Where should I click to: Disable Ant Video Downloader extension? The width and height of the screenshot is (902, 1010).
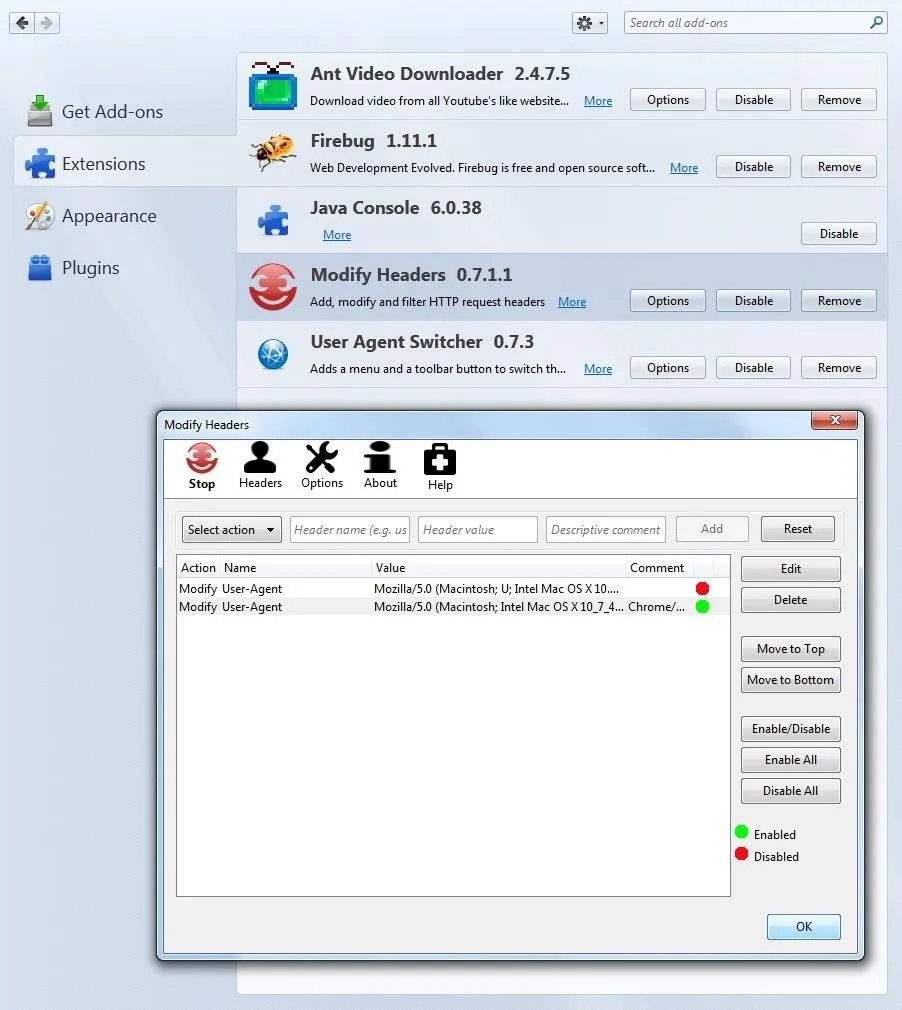click(x=753, y=100)
